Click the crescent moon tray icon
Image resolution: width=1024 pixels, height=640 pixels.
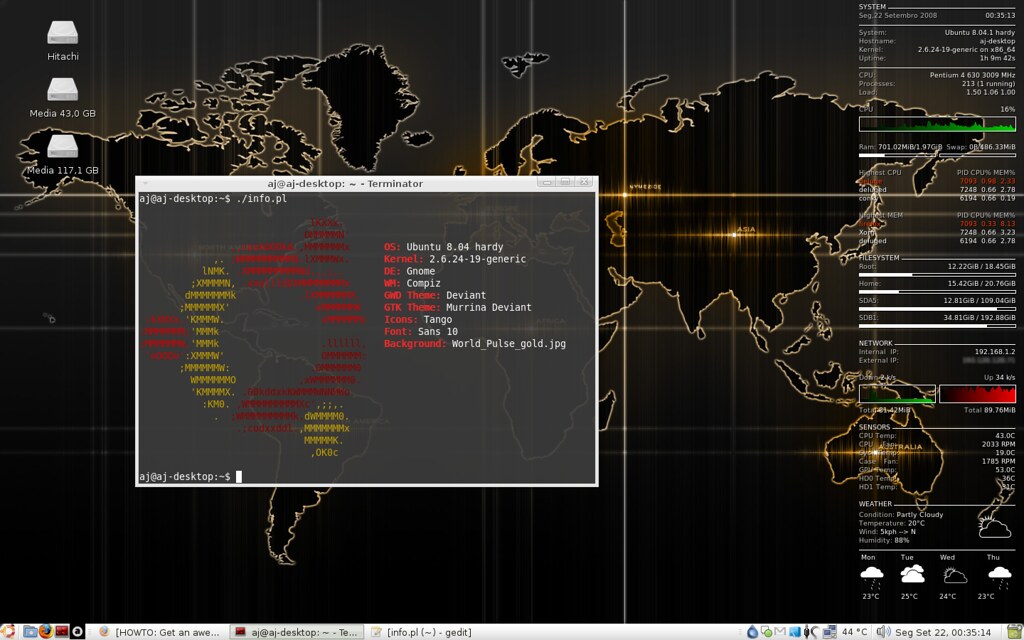click(x=814, y=632)
